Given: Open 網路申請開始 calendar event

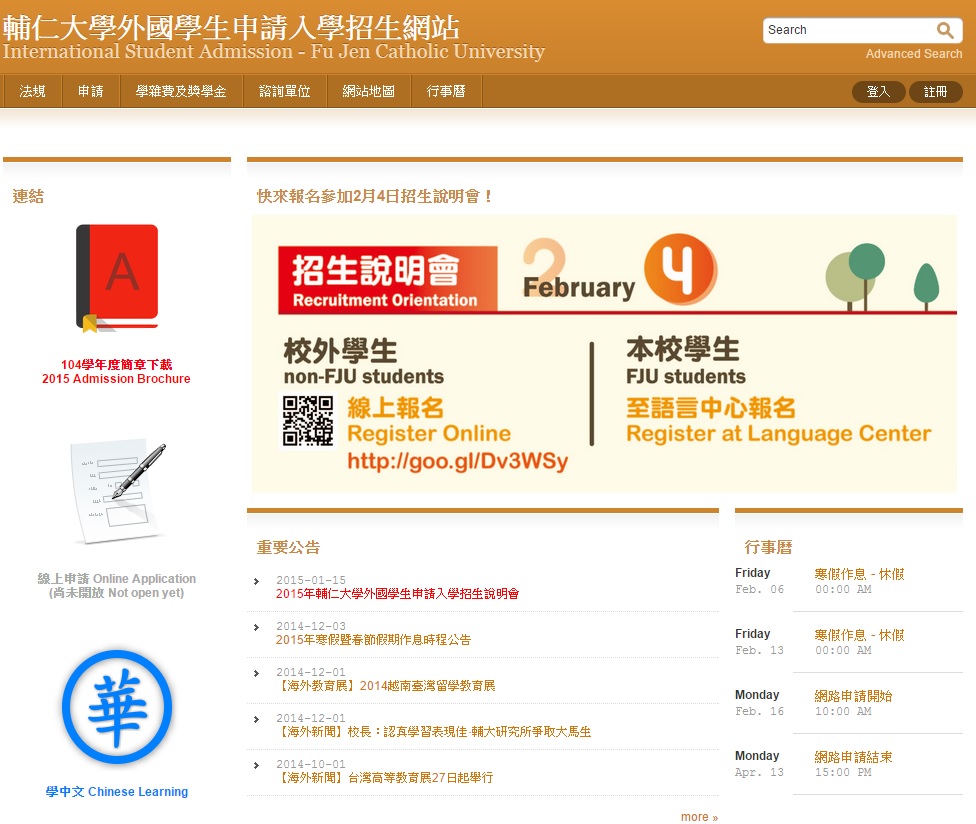Looking at the screenshot, I should 853,696.
